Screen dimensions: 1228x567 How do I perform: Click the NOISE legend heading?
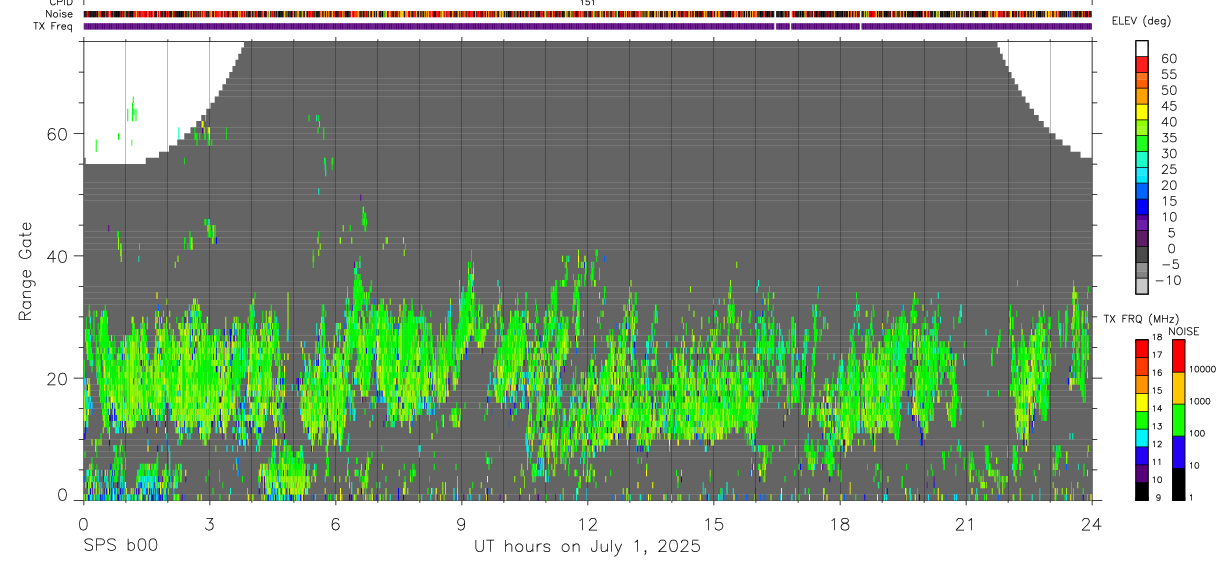pyautogui.click(x=1184, y=331)
